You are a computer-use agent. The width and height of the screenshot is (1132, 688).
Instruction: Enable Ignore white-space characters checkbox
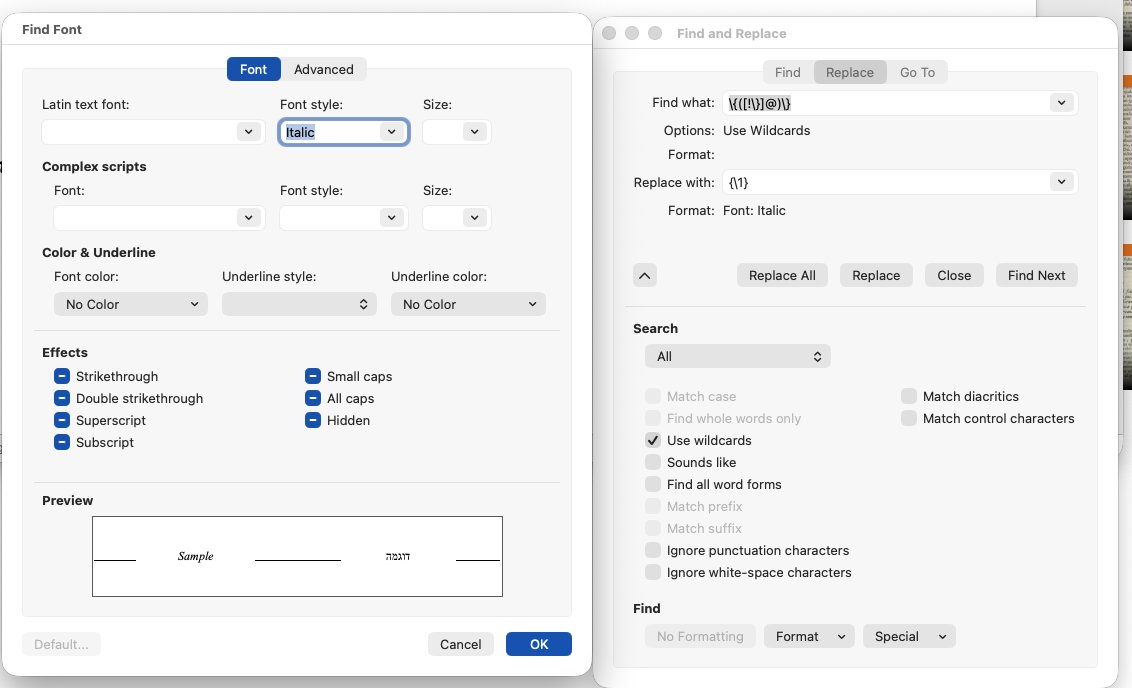point(653,572)
